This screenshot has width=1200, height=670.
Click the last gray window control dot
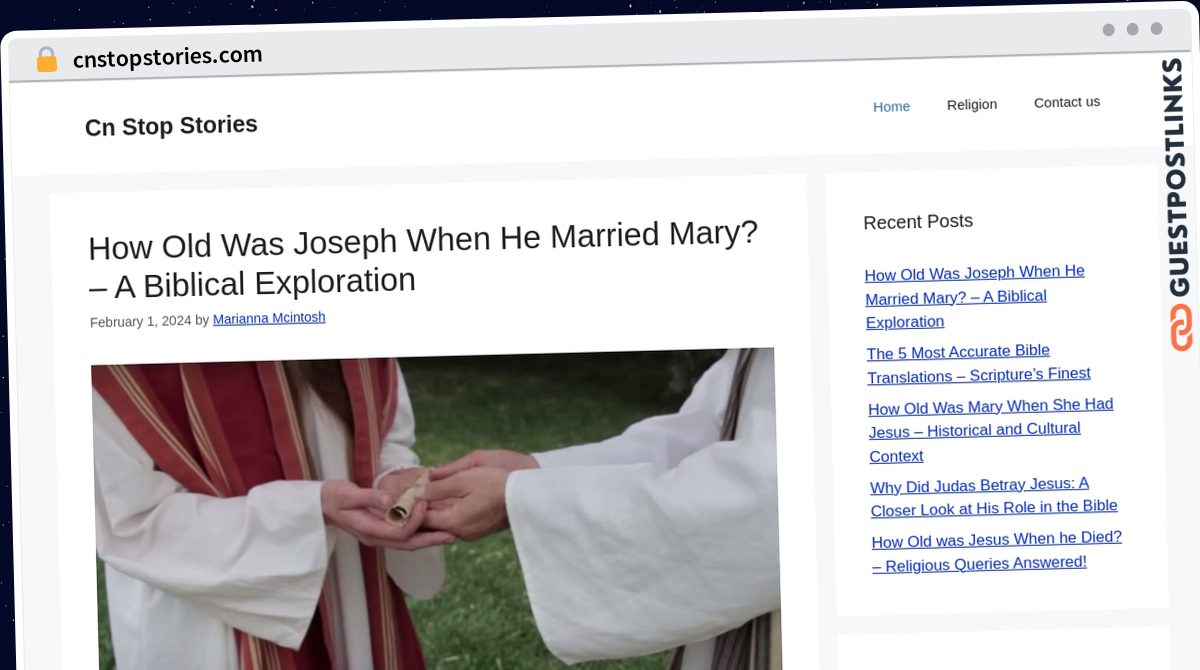1156,29
